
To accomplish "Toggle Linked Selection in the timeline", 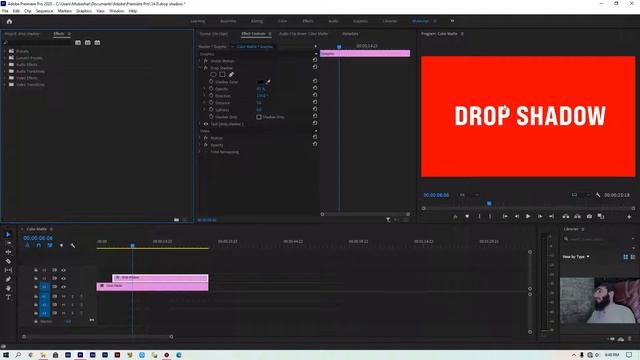I will pos(50,245).
